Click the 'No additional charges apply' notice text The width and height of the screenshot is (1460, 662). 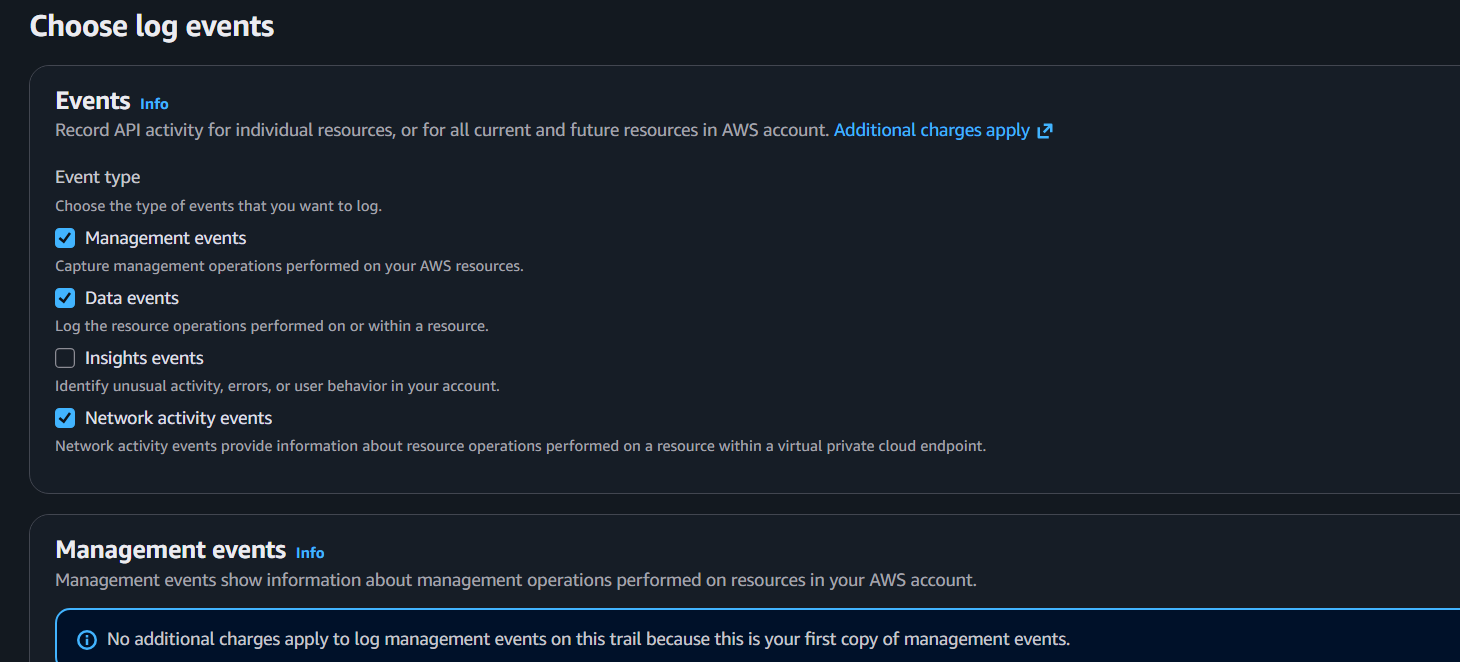(588, 639)
